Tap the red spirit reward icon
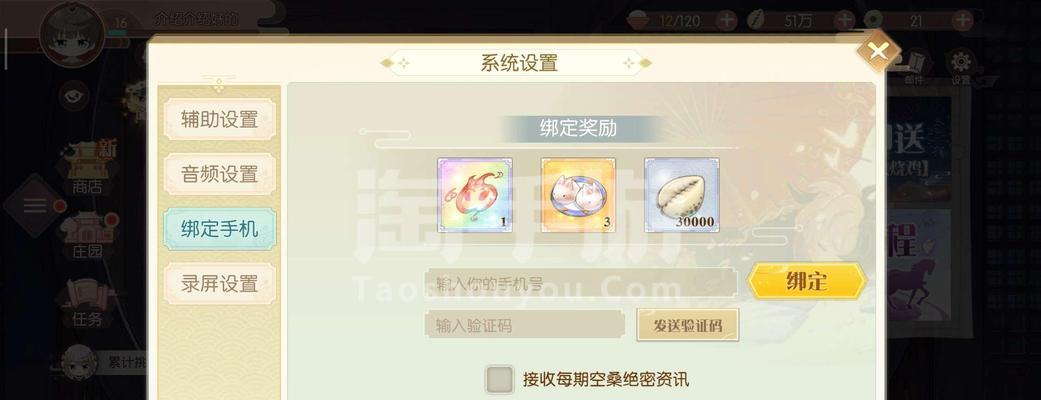 point(475,195)
